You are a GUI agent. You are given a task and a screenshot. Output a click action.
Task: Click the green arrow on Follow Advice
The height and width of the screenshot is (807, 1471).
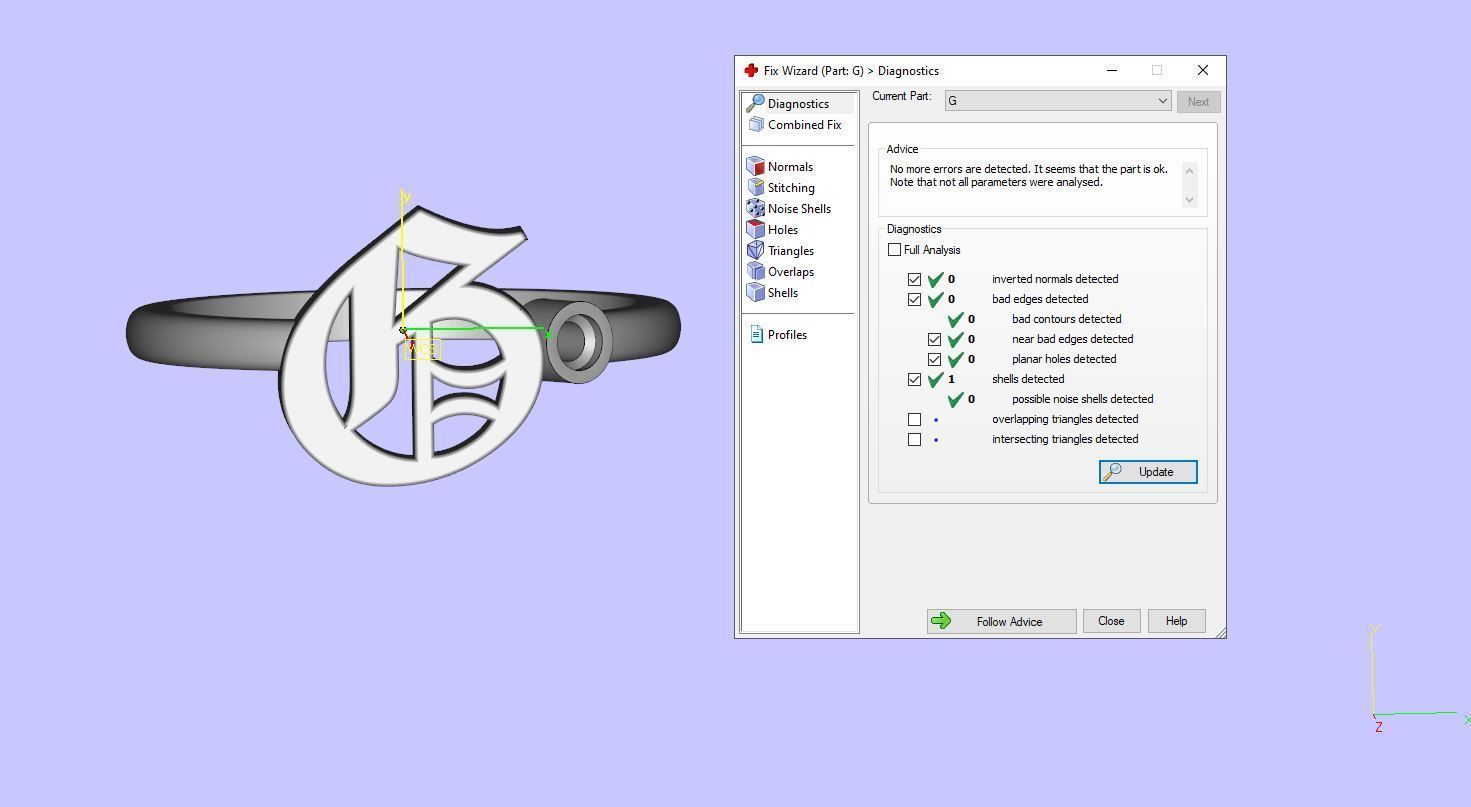[941, 621]
